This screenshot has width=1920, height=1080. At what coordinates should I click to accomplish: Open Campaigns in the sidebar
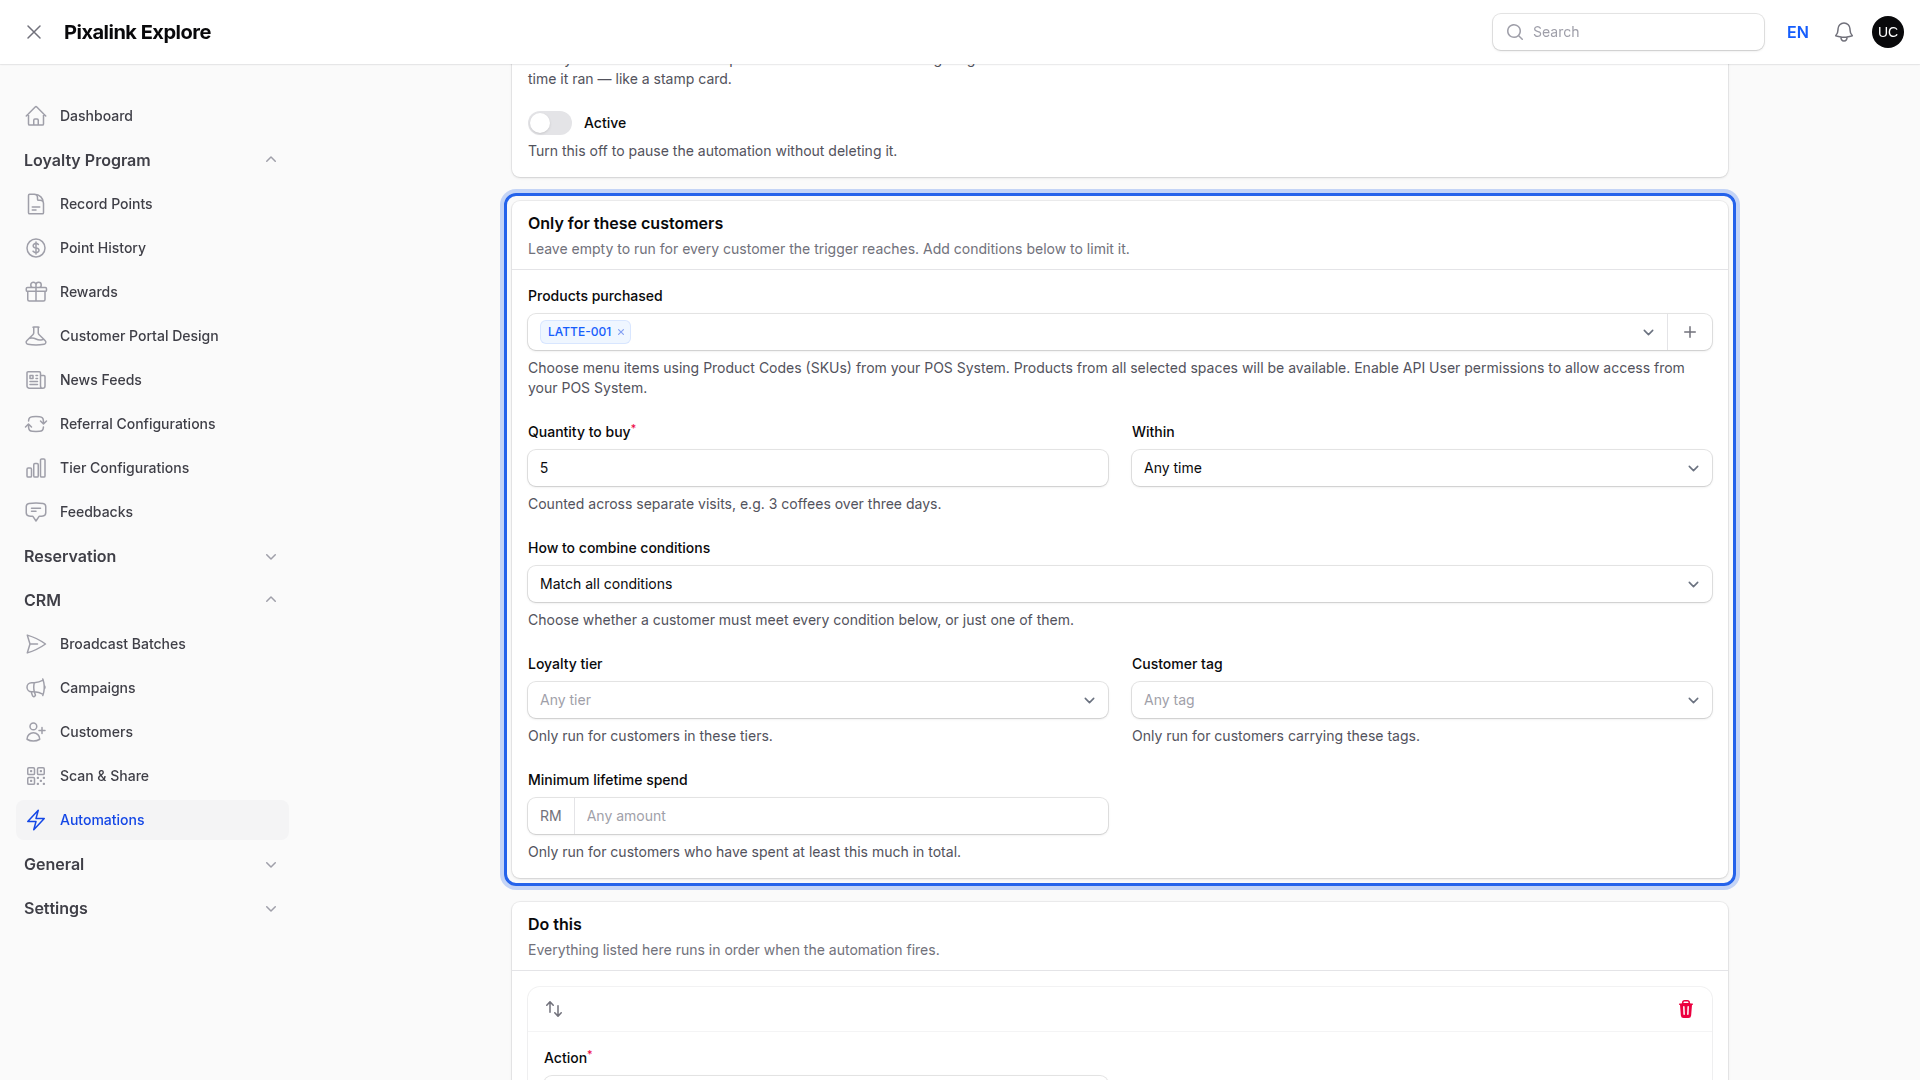click(x=152, y=688)
